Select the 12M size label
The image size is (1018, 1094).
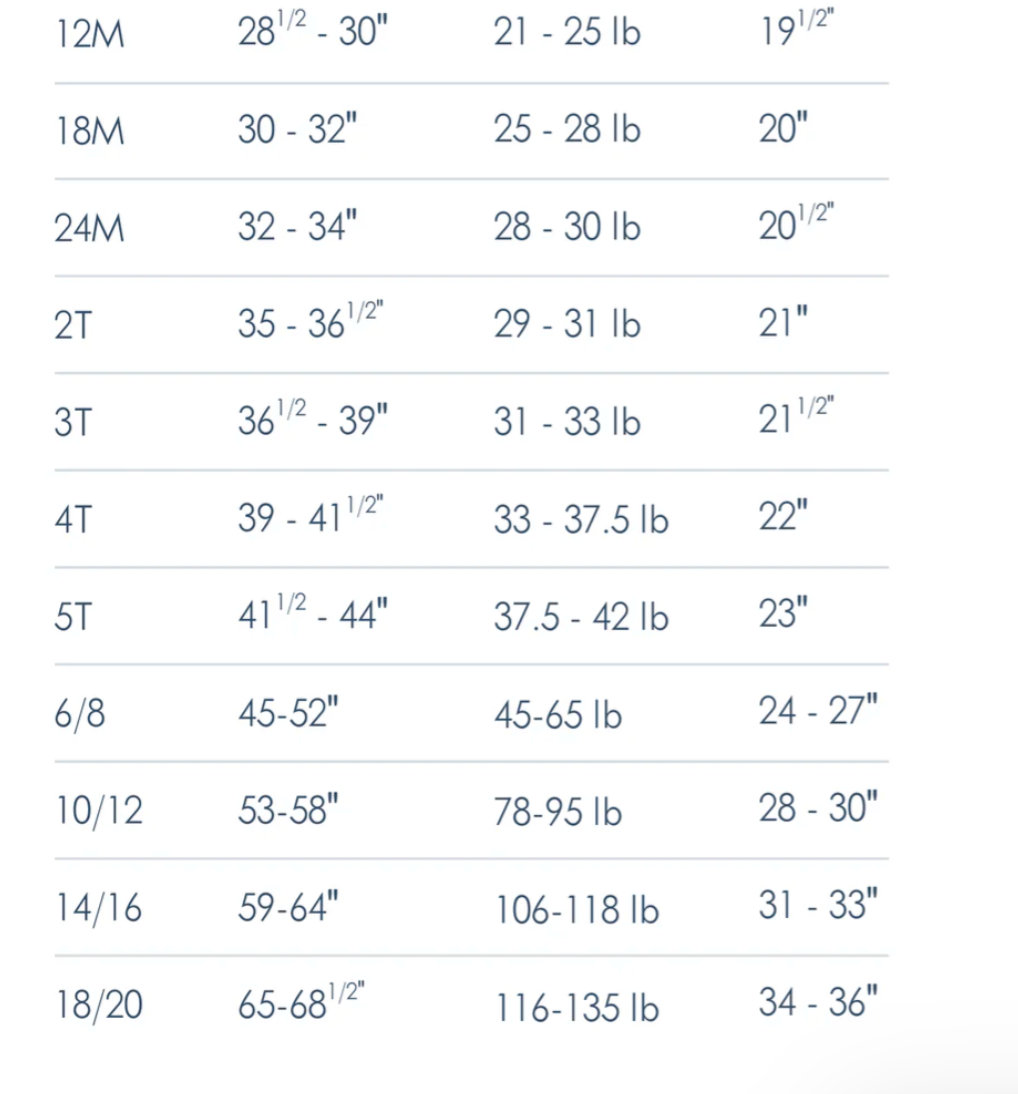pyautogui.click(x=90, y=34)
